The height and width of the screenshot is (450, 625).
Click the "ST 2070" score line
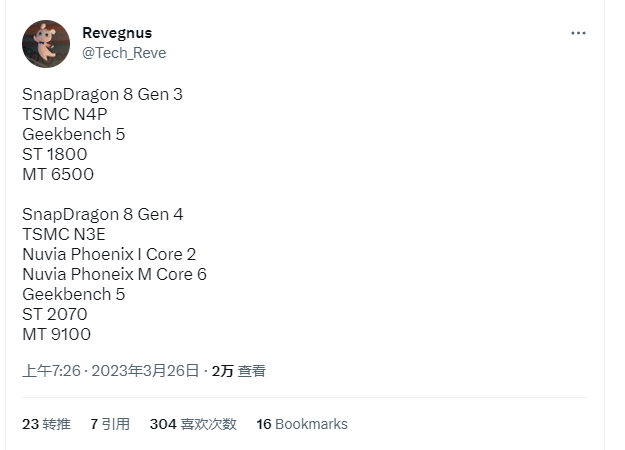[56, 314]
